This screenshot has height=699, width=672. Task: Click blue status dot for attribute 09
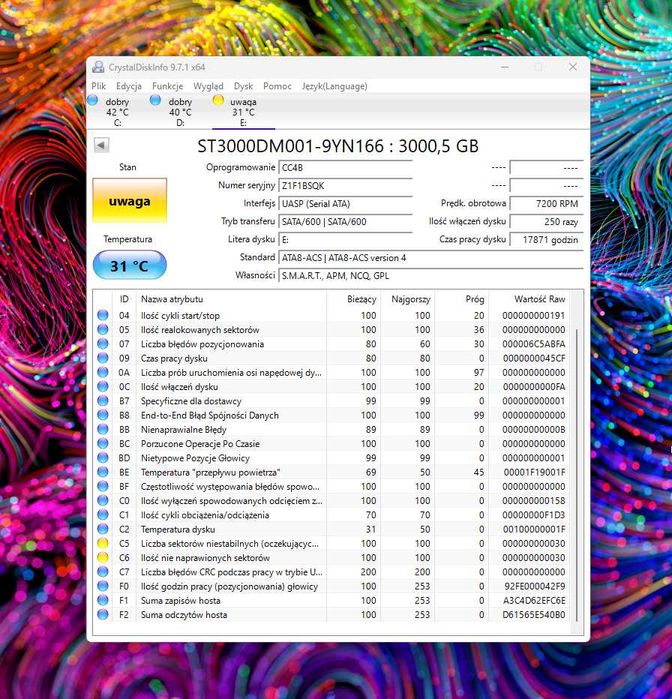click(x=103, y=358)
